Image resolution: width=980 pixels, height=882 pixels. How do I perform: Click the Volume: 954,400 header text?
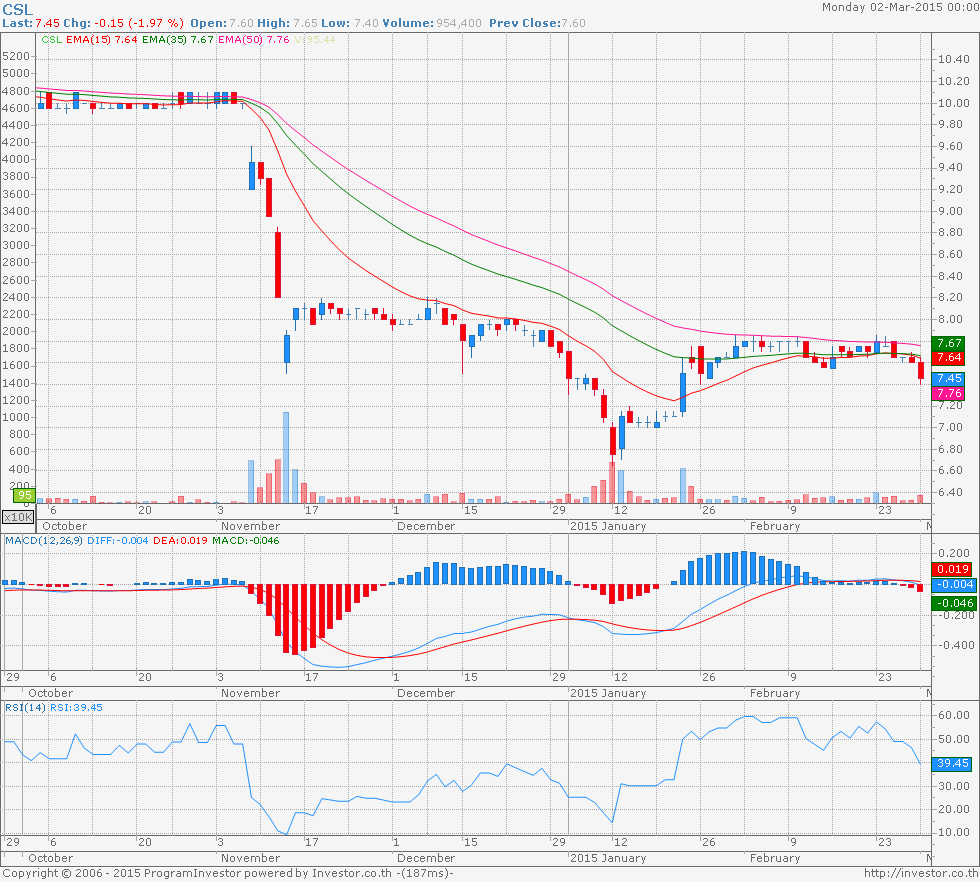[x=432, y=23]
